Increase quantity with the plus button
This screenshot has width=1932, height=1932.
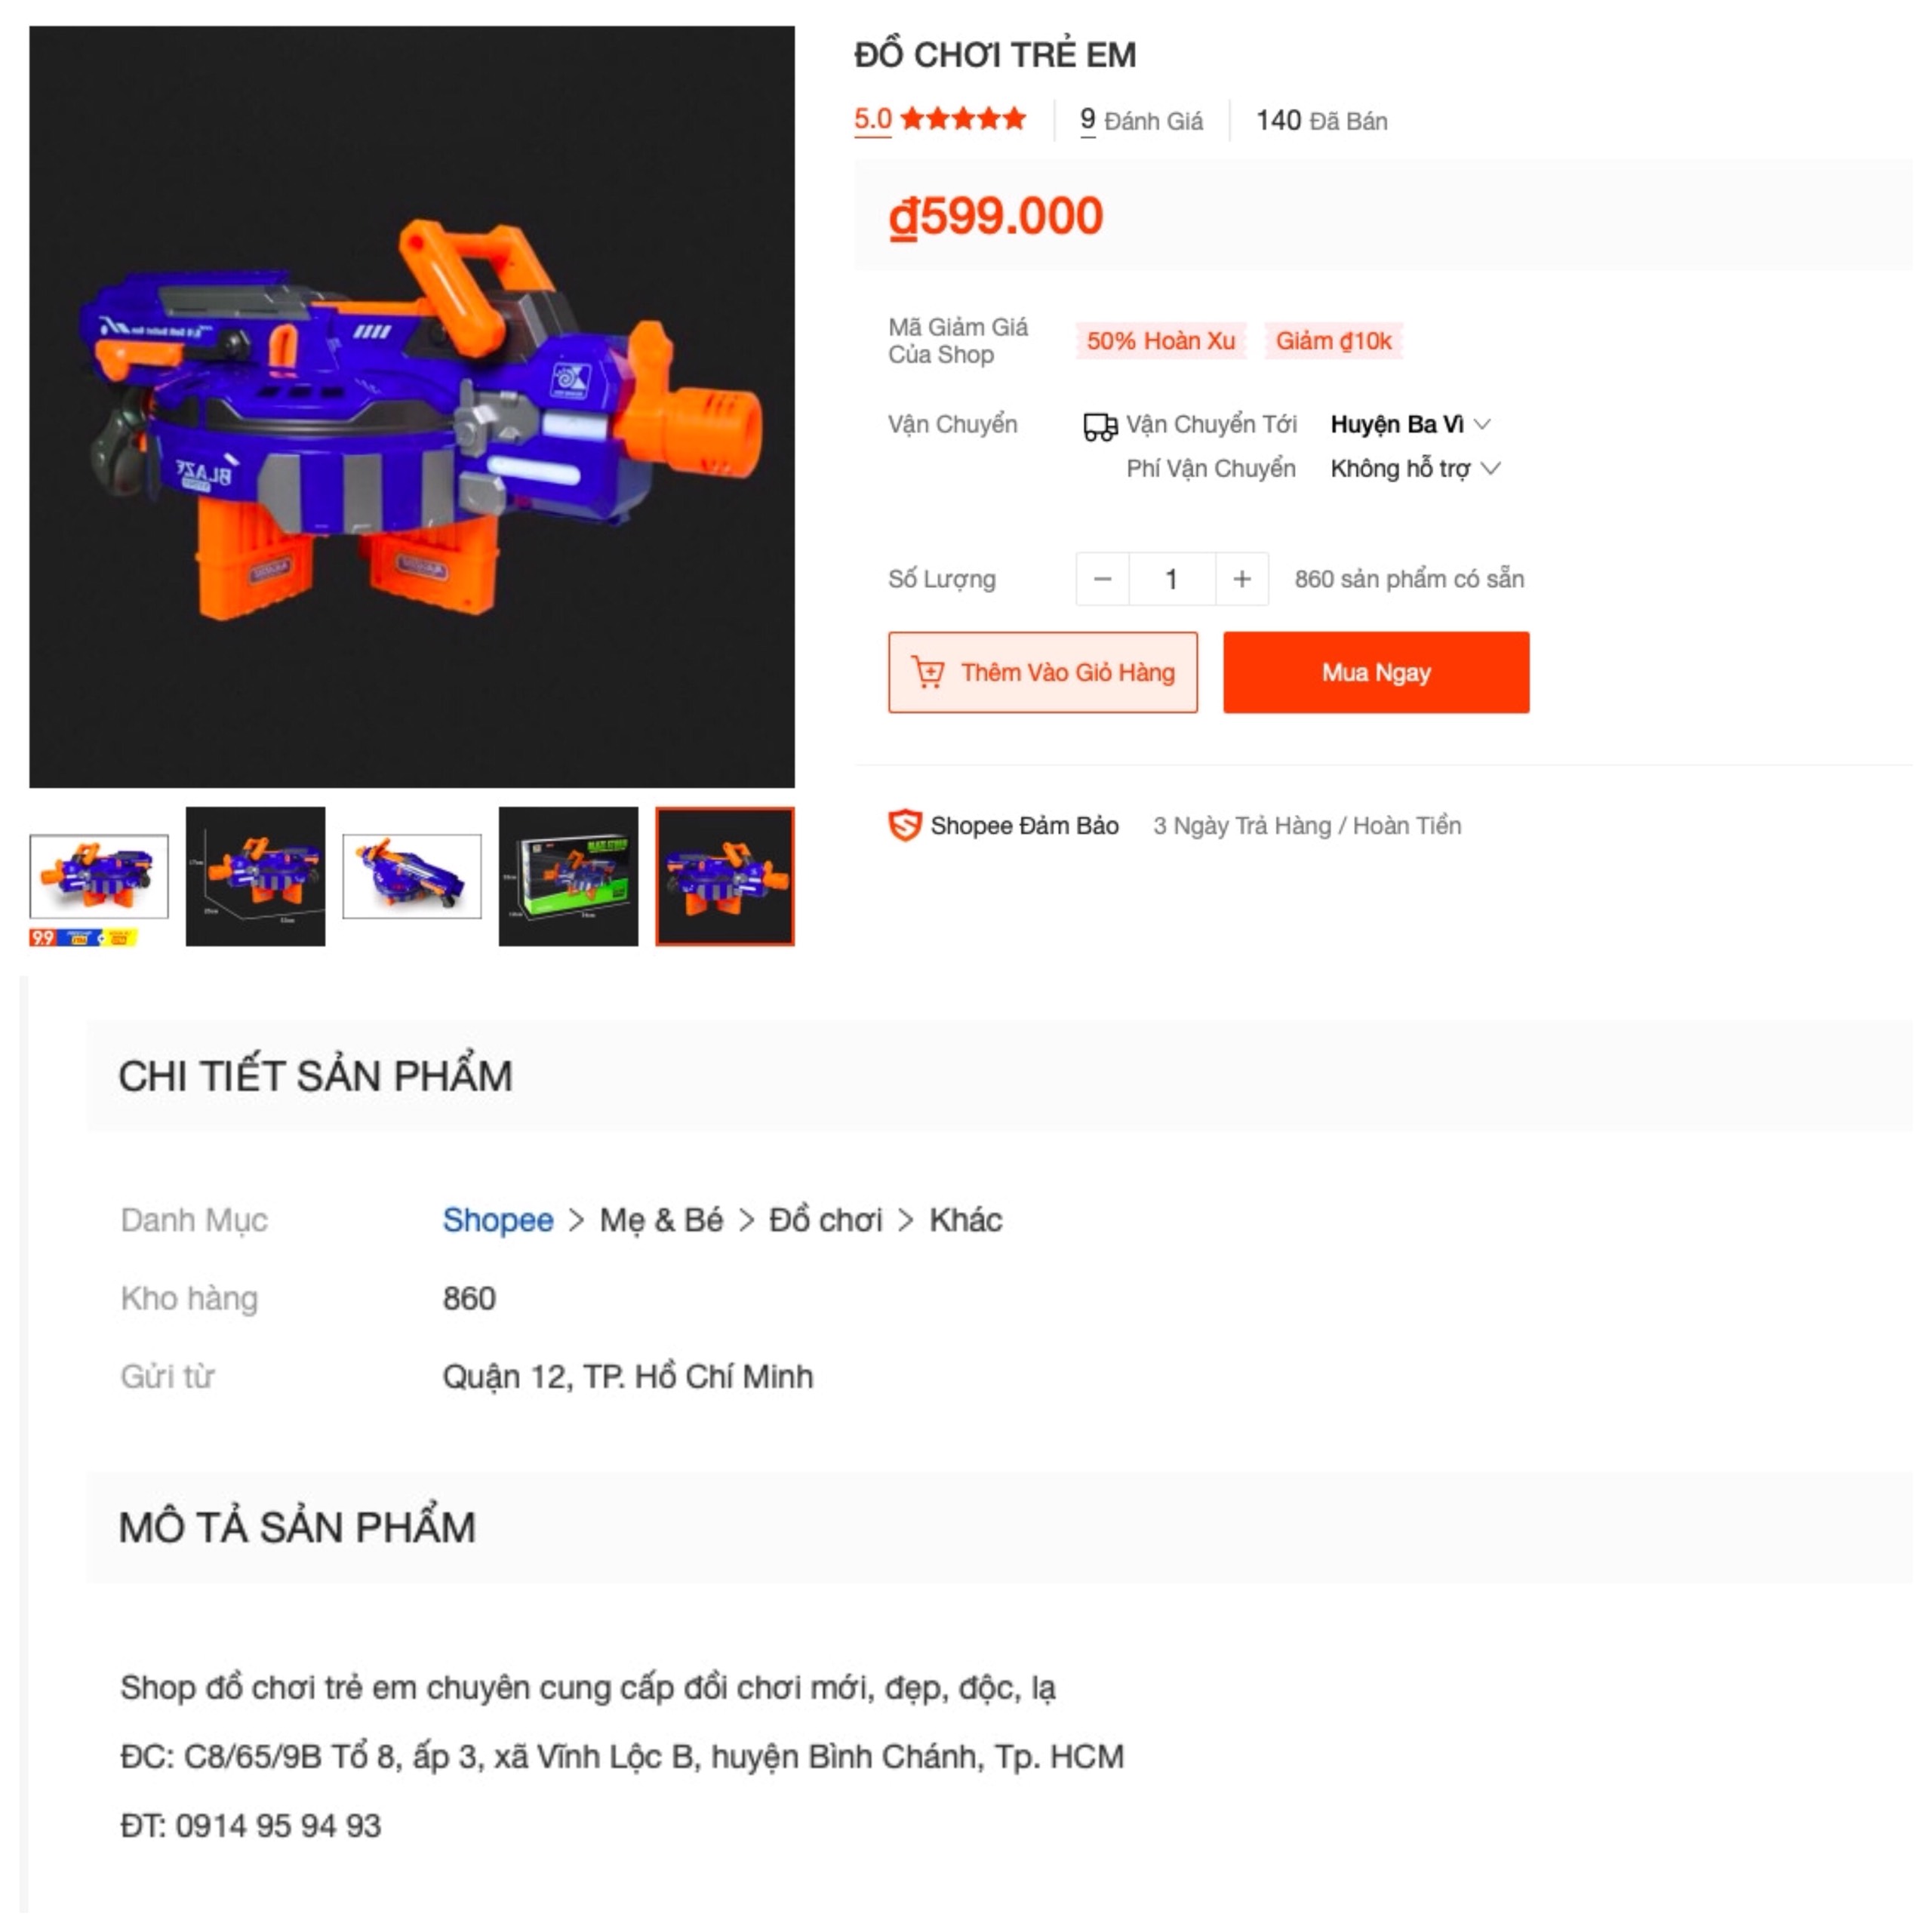pyautogui.click(x=1242, y=579)
